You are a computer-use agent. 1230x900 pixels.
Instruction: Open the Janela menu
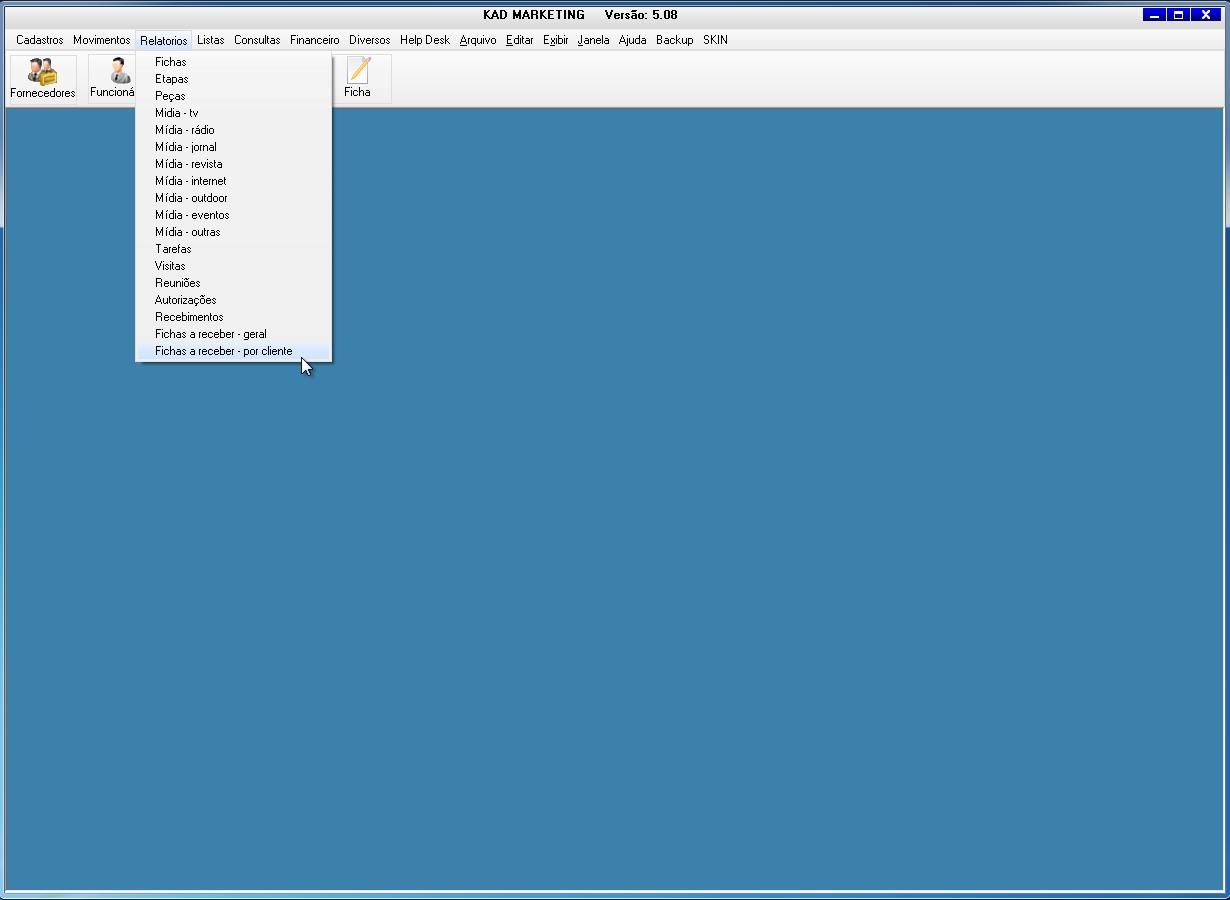click(x=593, y=40)
